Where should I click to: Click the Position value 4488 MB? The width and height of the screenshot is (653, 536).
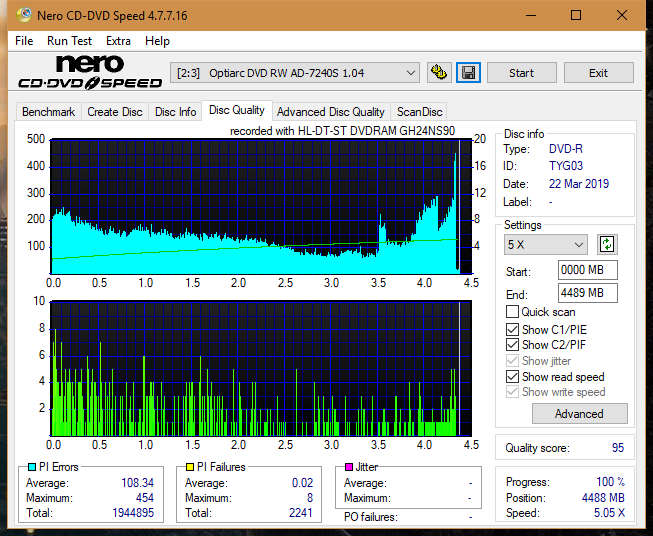click(x=603, y=498)
